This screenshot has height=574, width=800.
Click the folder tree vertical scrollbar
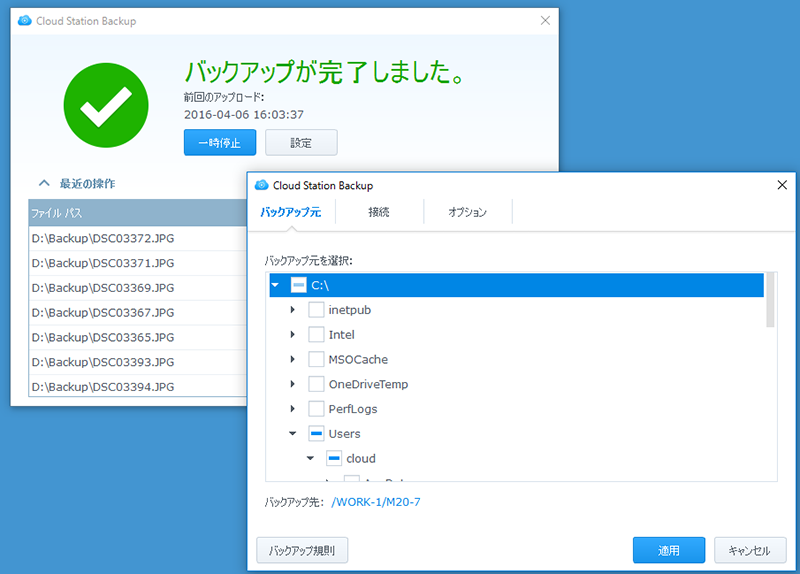(x=770, y=300)
